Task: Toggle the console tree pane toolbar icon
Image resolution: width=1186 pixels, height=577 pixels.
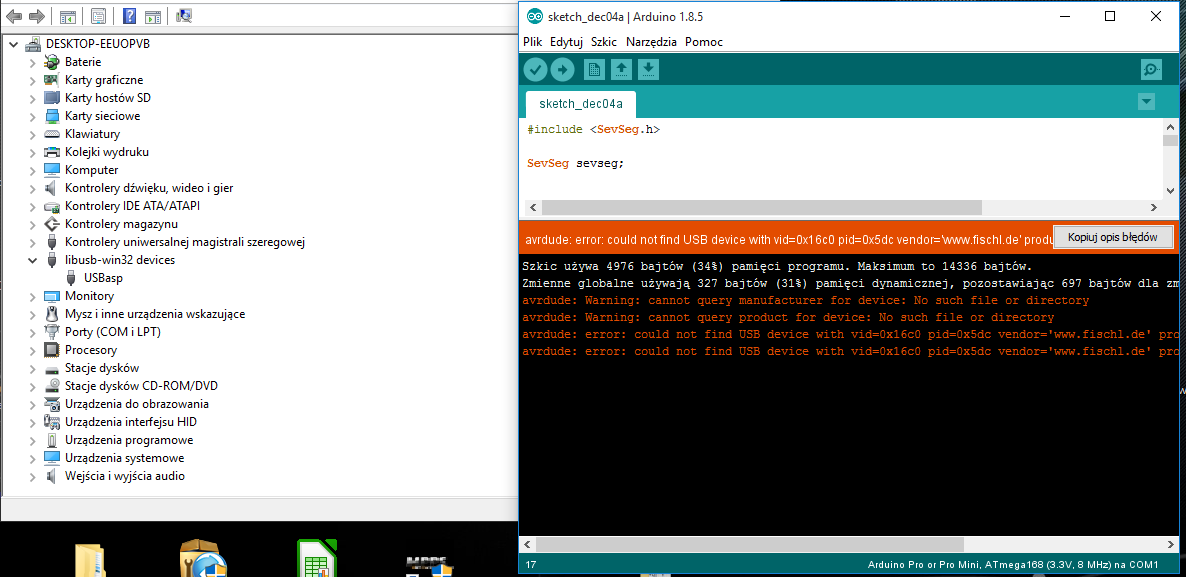Action: (67, 16)
